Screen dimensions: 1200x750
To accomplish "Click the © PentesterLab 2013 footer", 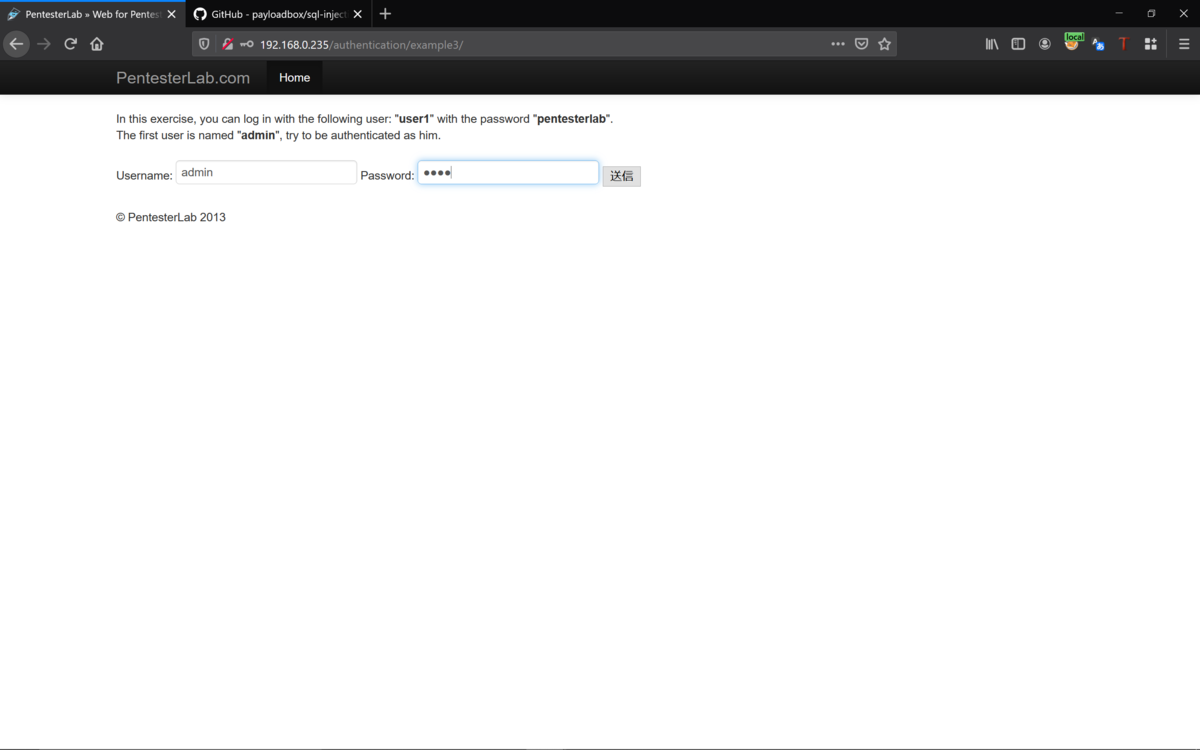I will point(171,217).
